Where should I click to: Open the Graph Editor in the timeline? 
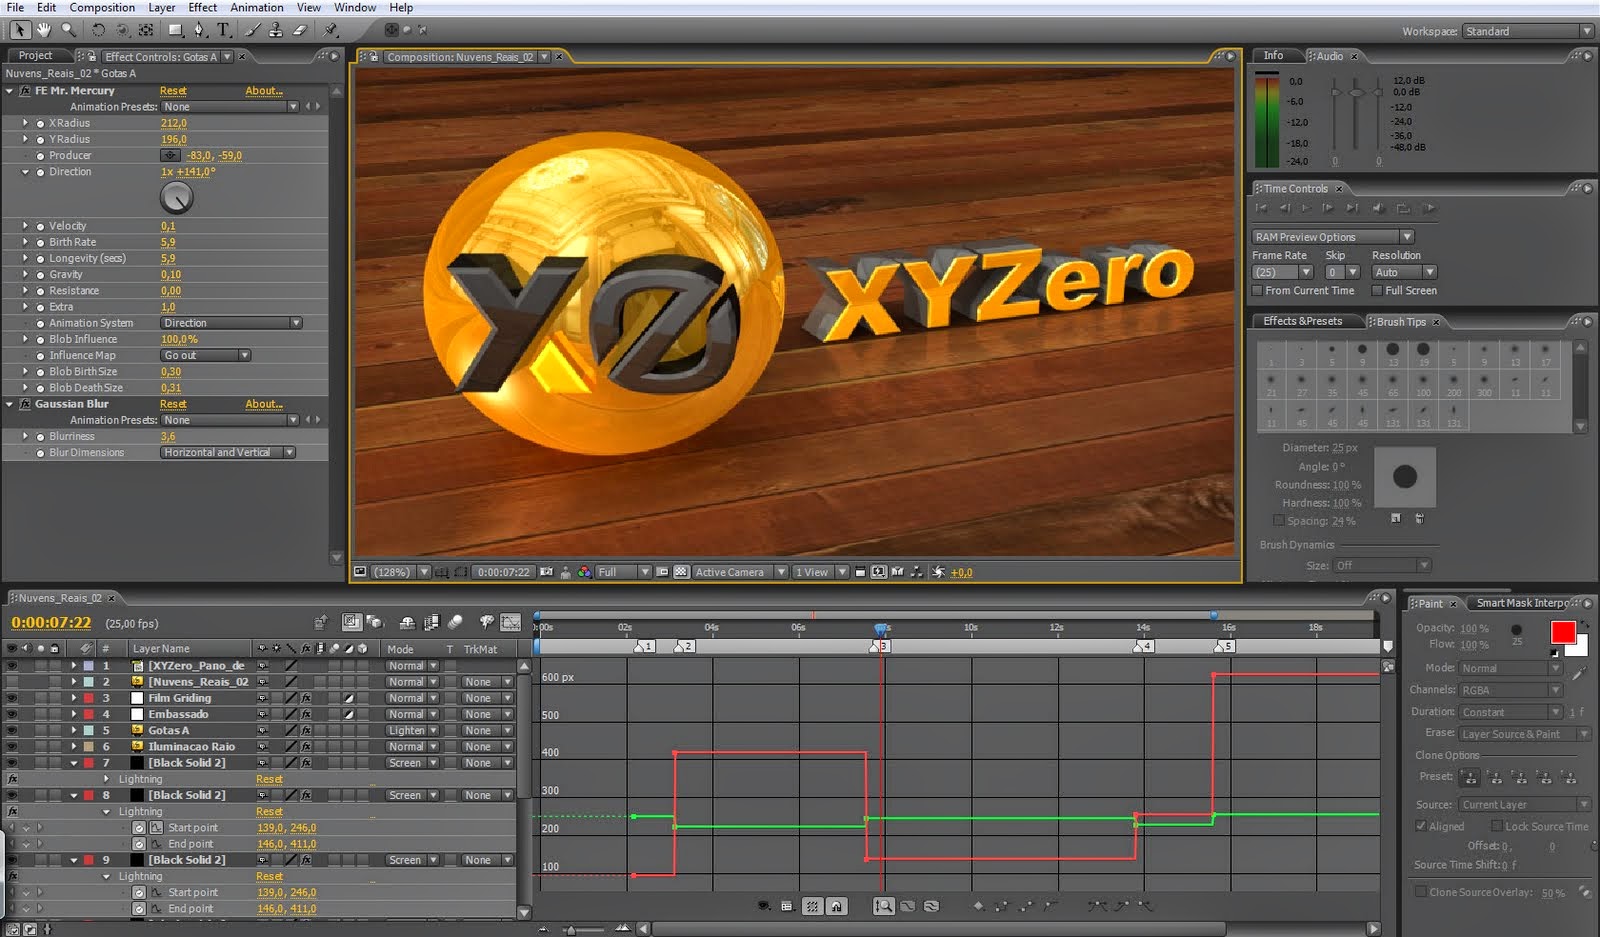[x=510, y=623]
